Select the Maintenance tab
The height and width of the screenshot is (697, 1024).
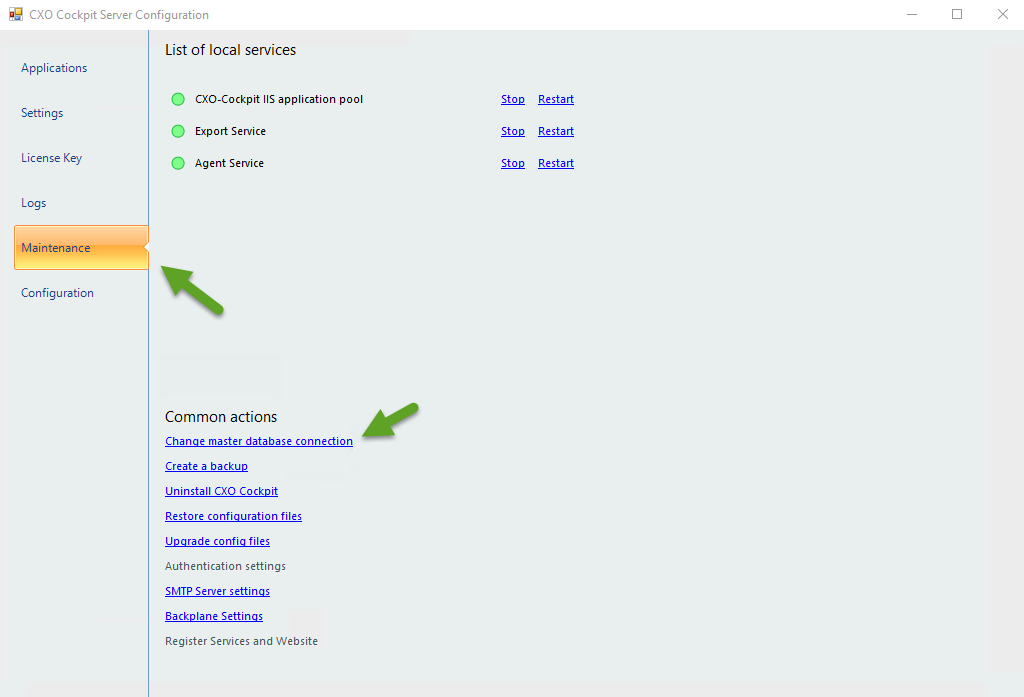[x=81, y=248]
